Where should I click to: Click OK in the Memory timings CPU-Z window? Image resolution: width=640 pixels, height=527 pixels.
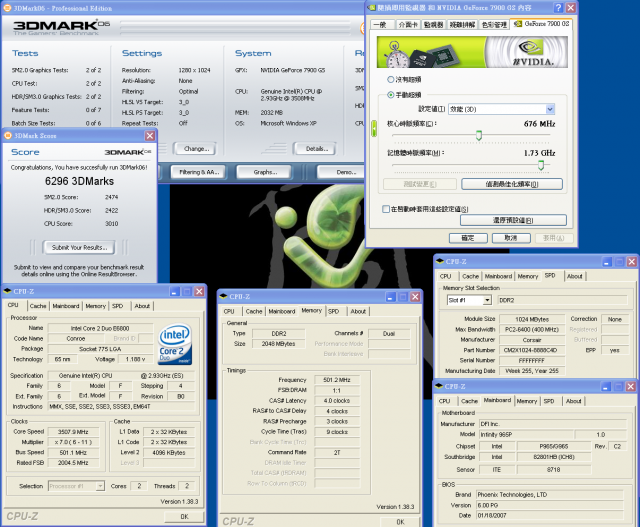tap(400, 522)
